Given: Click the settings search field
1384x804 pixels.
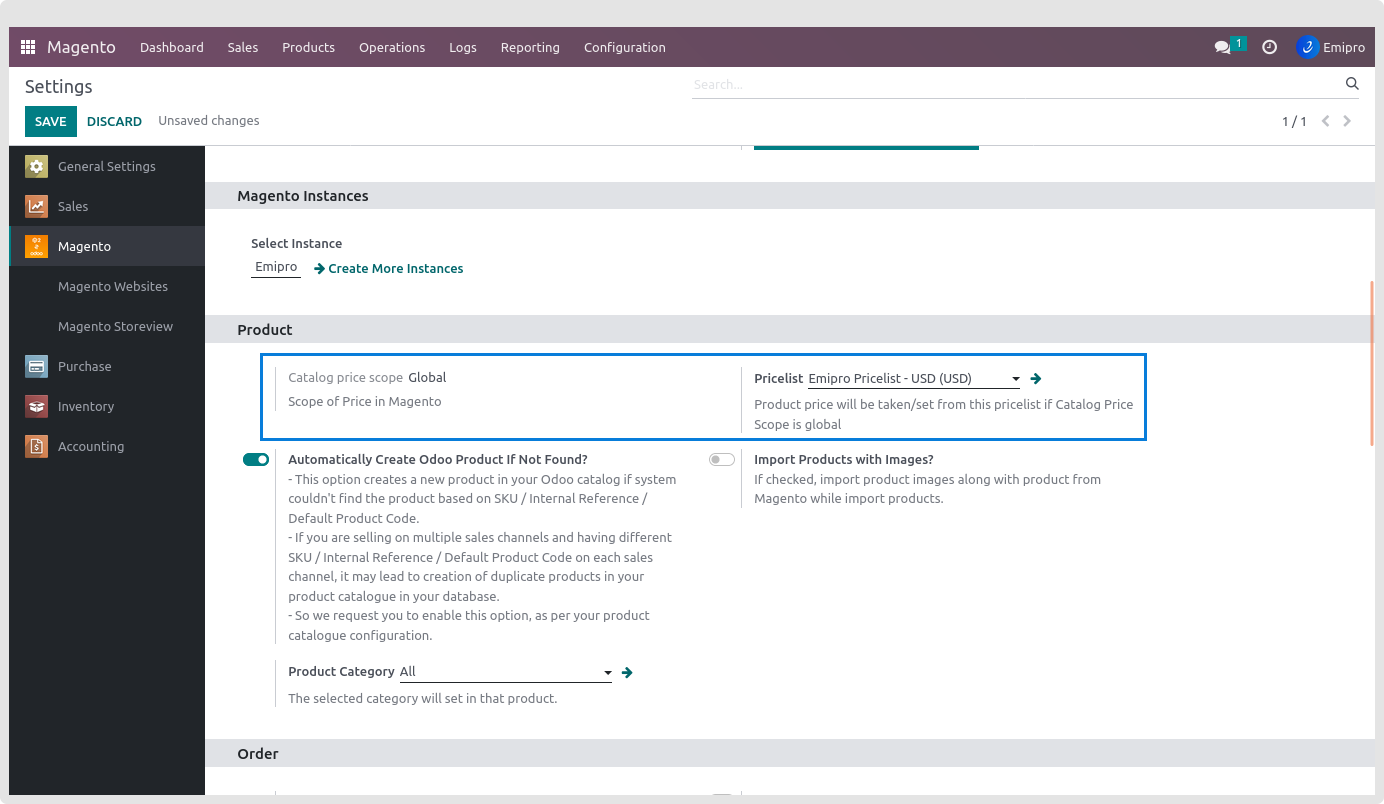Looking at the screenshot, I should pyautogui.click(x=1015, y=85).
